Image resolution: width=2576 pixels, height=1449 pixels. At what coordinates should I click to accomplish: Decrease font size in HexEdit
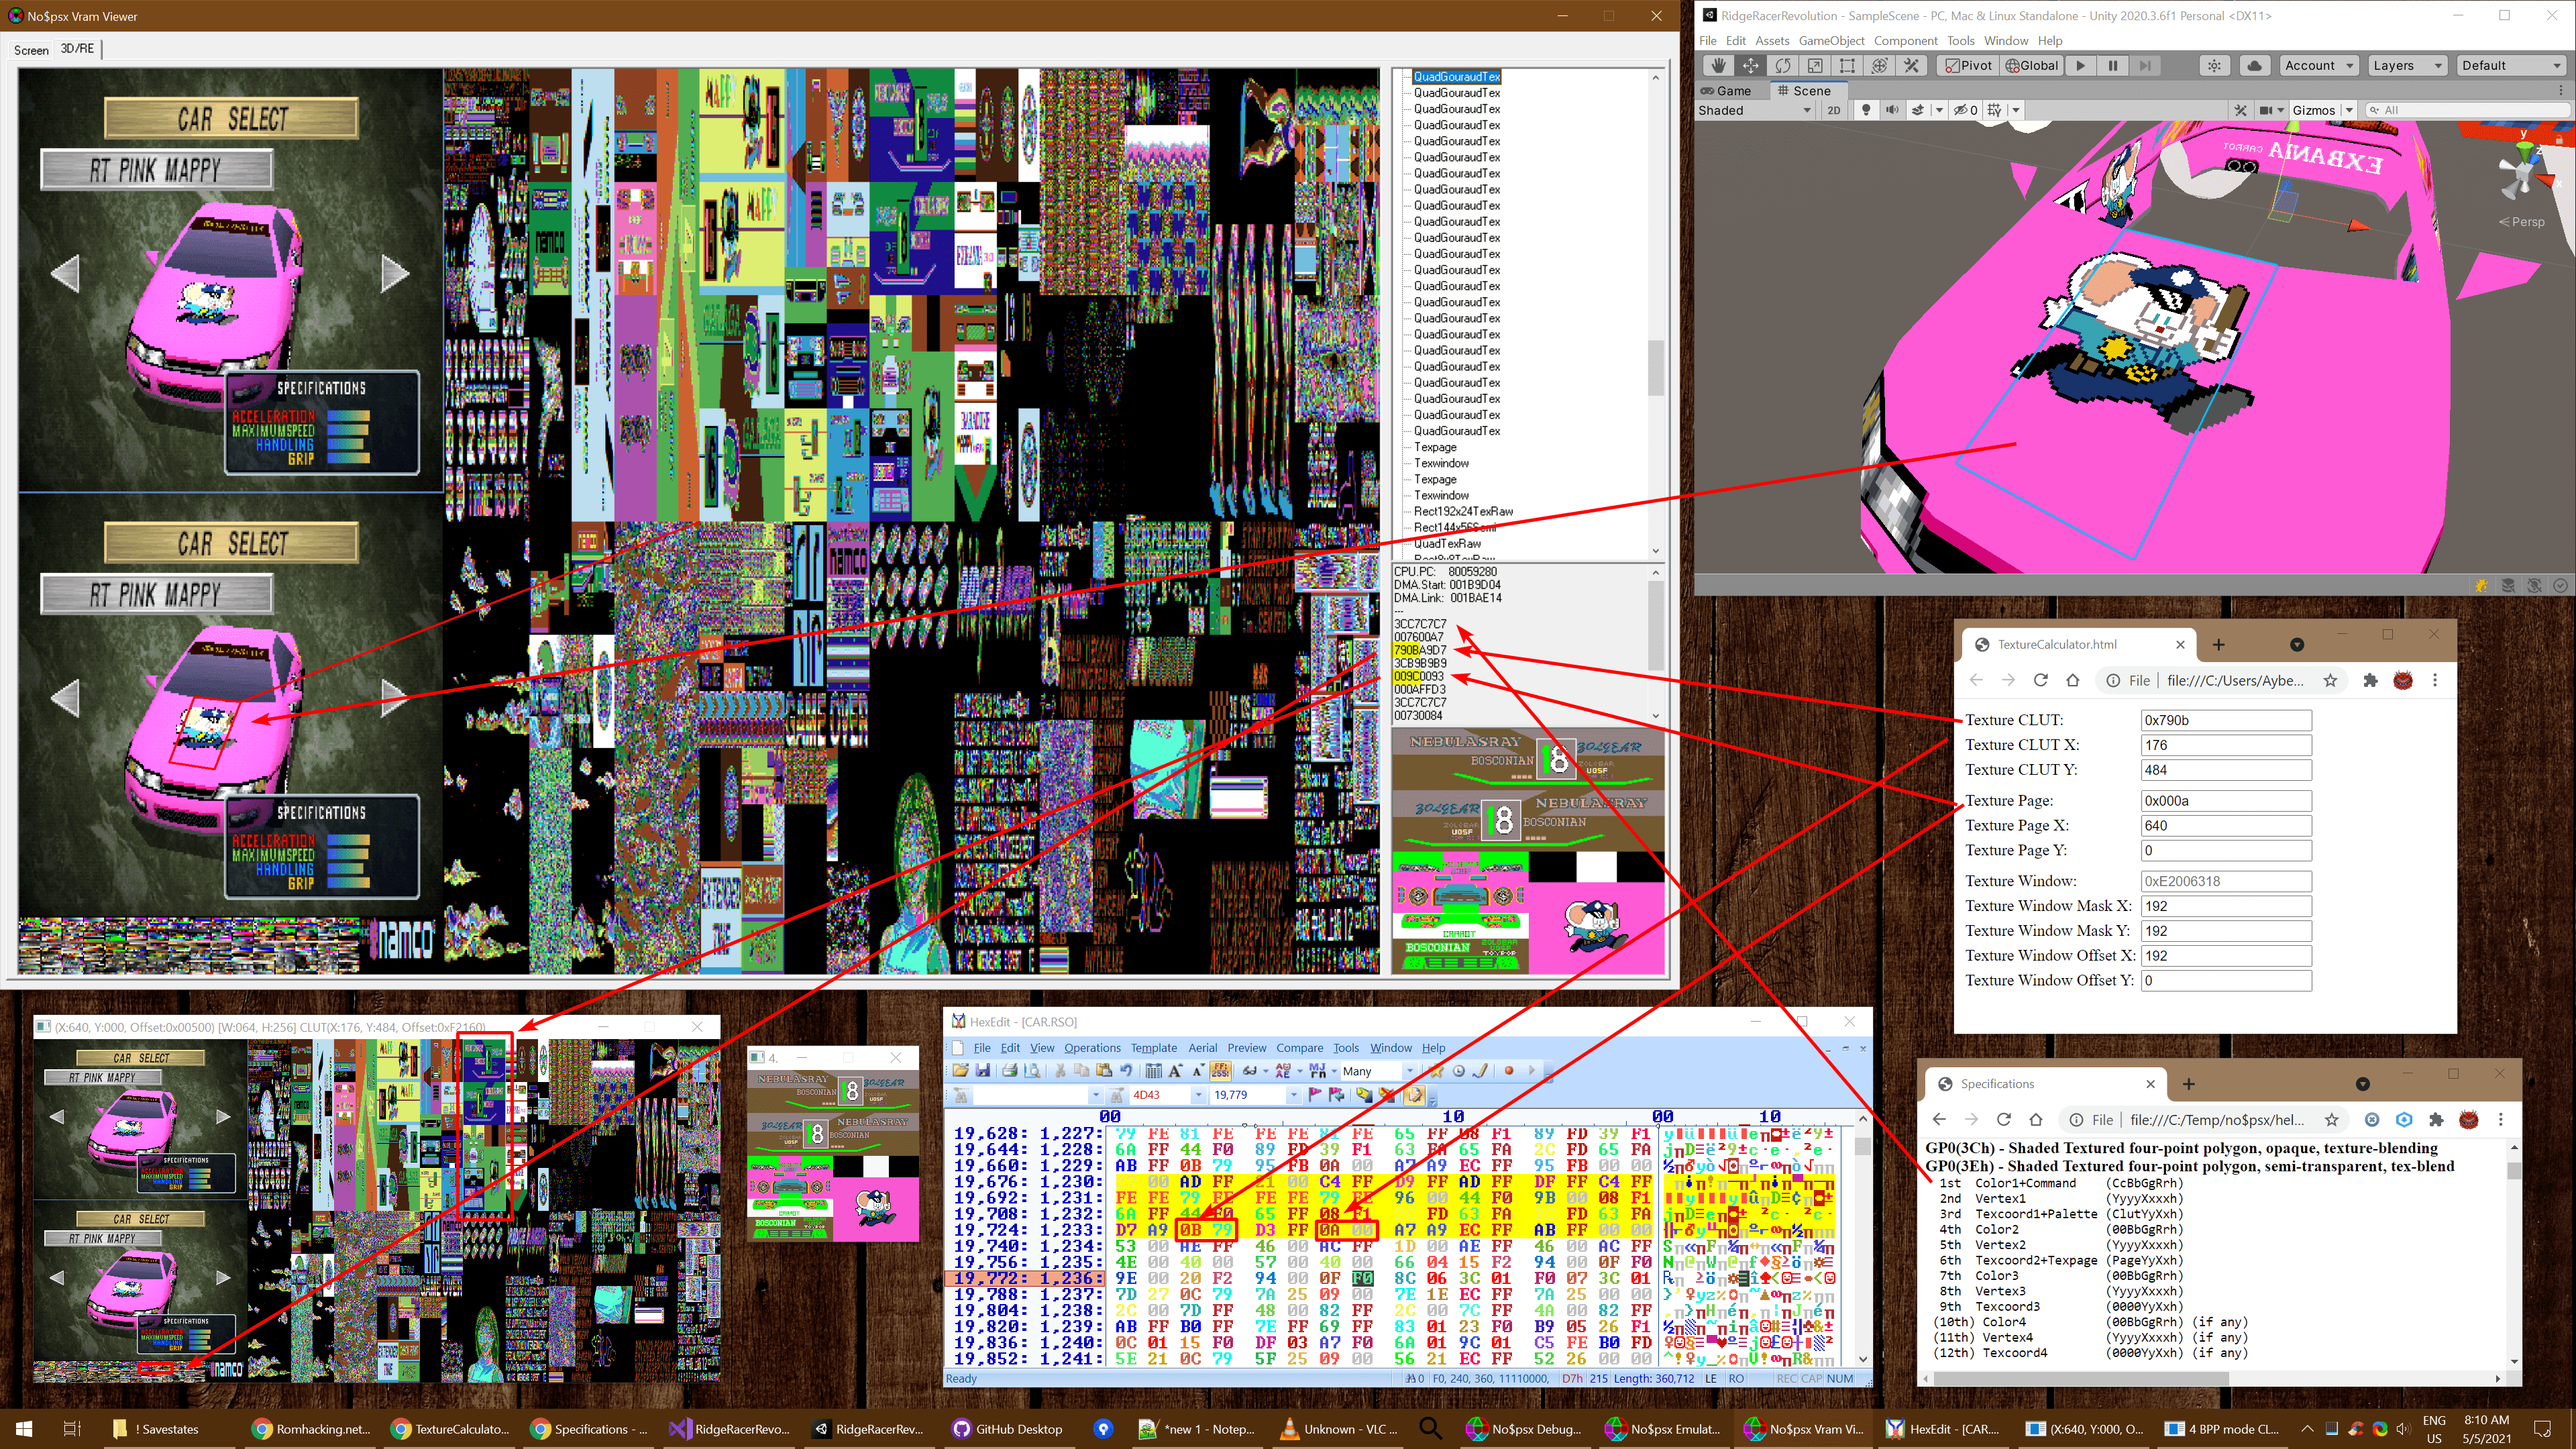pos(1198,1071)
